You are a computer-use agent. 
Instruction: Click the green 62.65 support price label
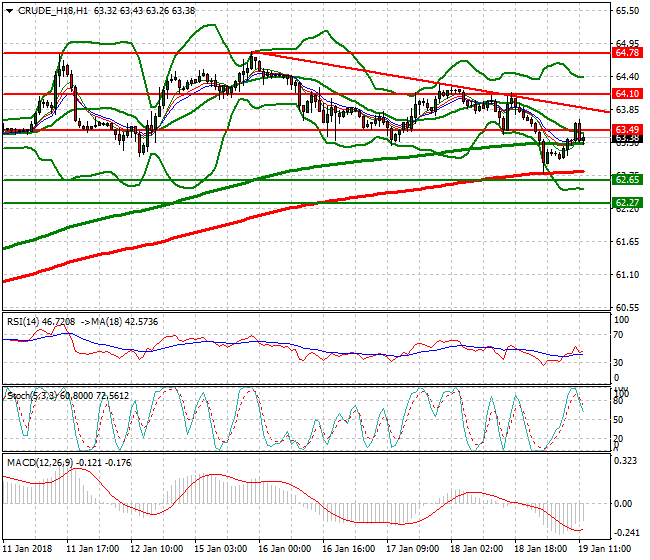tap(627, 180)
